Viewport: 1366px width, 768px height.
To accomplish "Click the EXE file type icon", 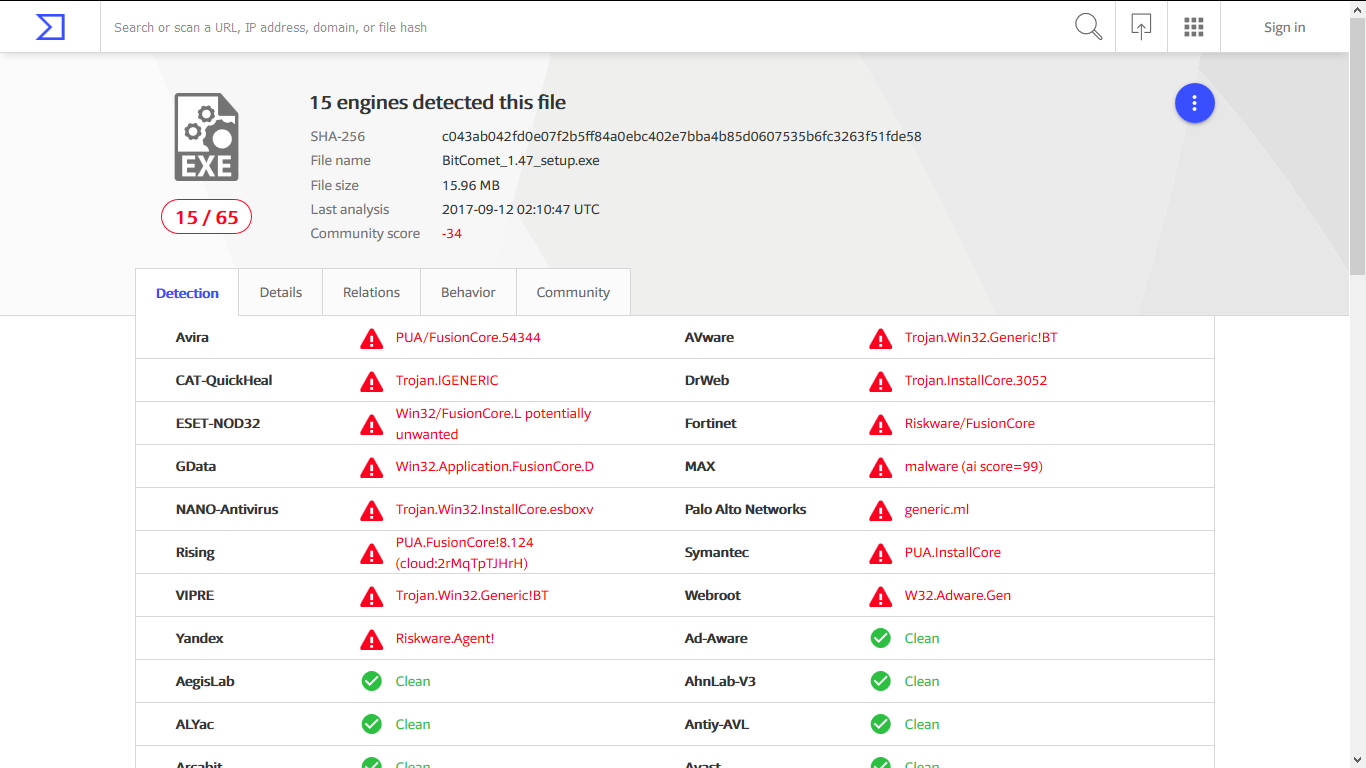I will 206,137.
